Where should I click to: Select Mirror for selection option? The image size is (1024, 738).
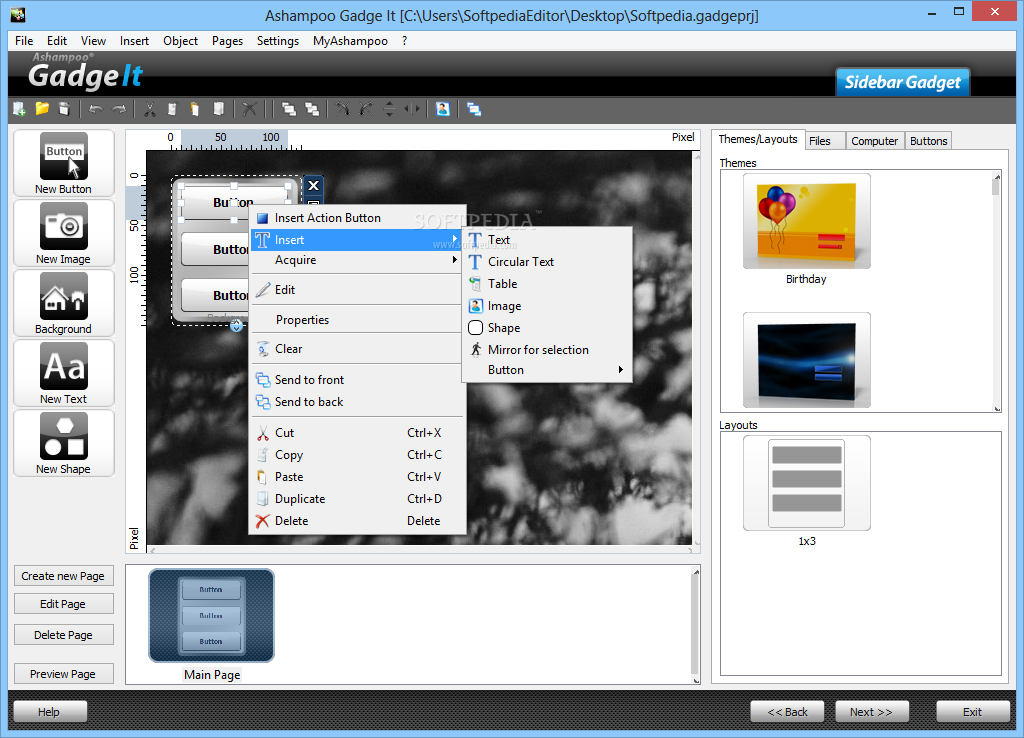tap(547, 349)
